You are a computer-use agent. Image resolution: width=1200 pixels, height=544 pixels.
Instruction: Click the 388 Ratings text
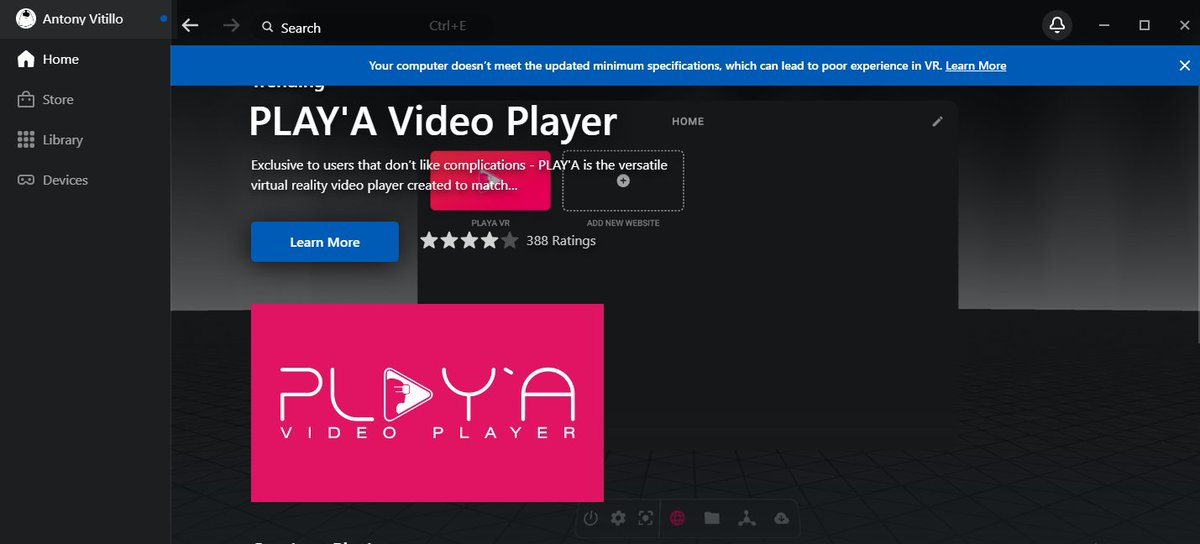click(561, 241)
